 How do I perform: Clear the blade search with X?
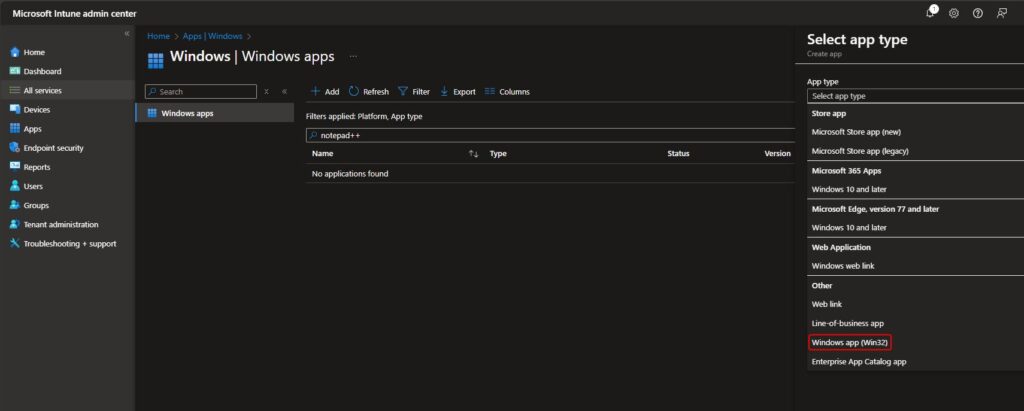pyautogui.click(x=266, y=91)
